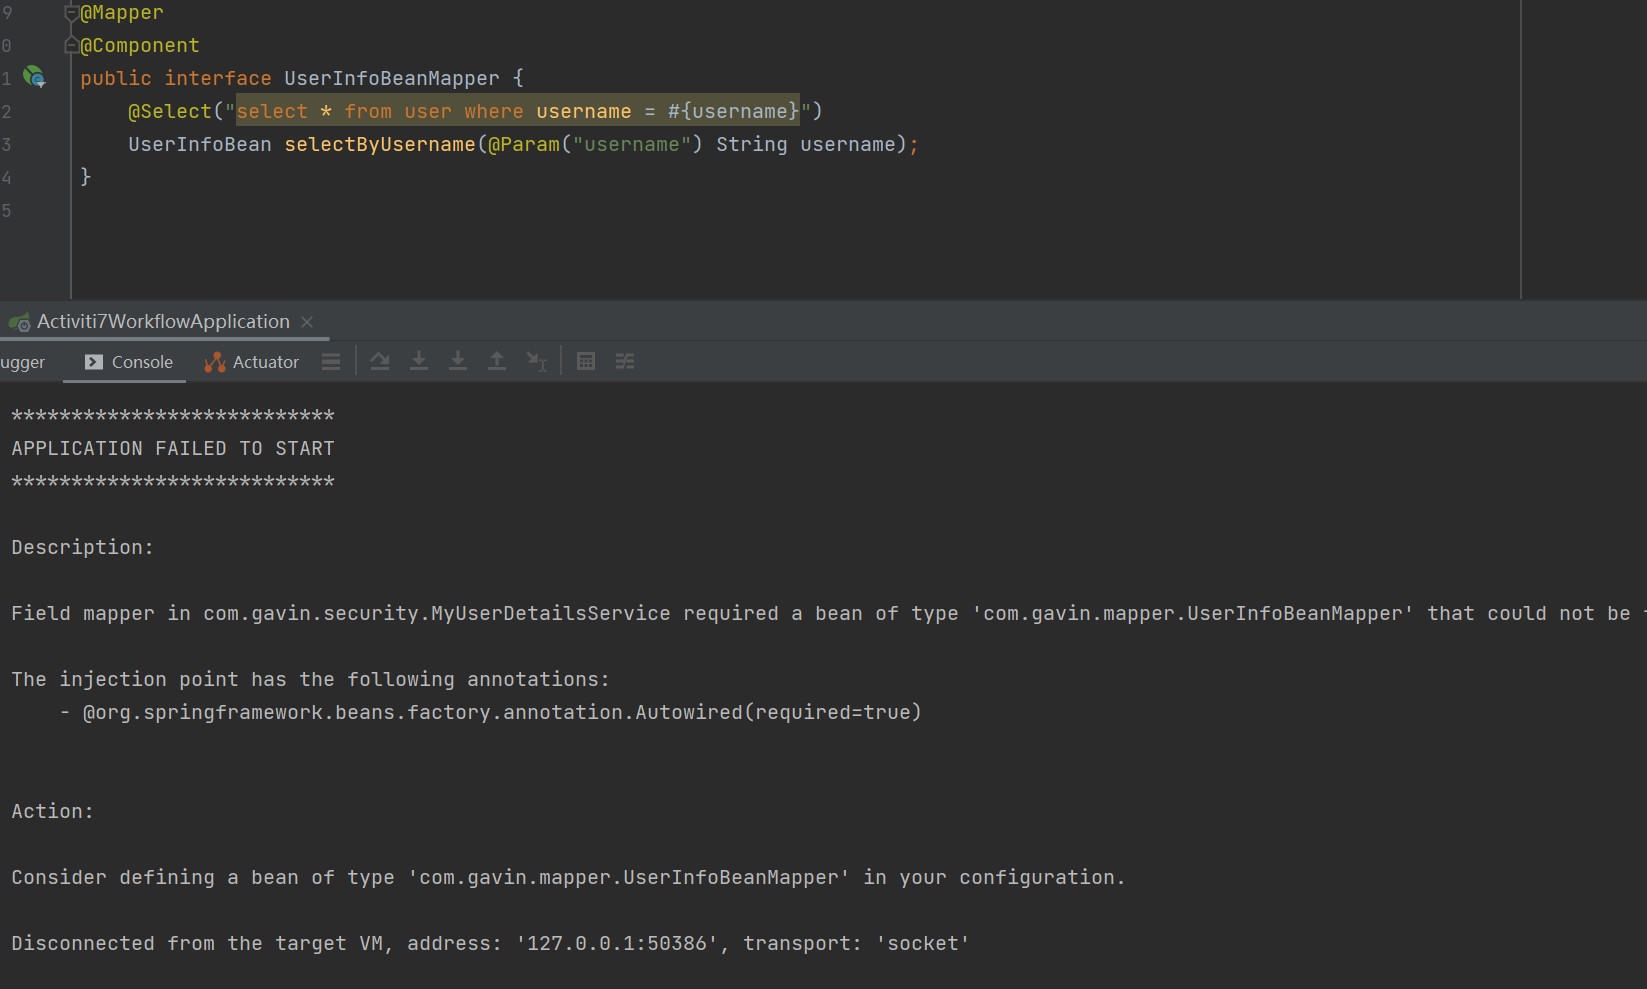Click the Step Over debugger icon
The image size is (1647, 989).
click(380, 362)
